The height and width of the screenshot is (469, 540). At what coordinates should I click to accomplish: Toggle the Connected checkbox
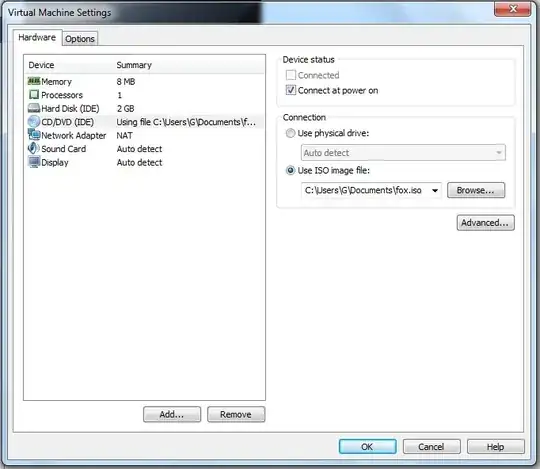(x=291, y=75)
